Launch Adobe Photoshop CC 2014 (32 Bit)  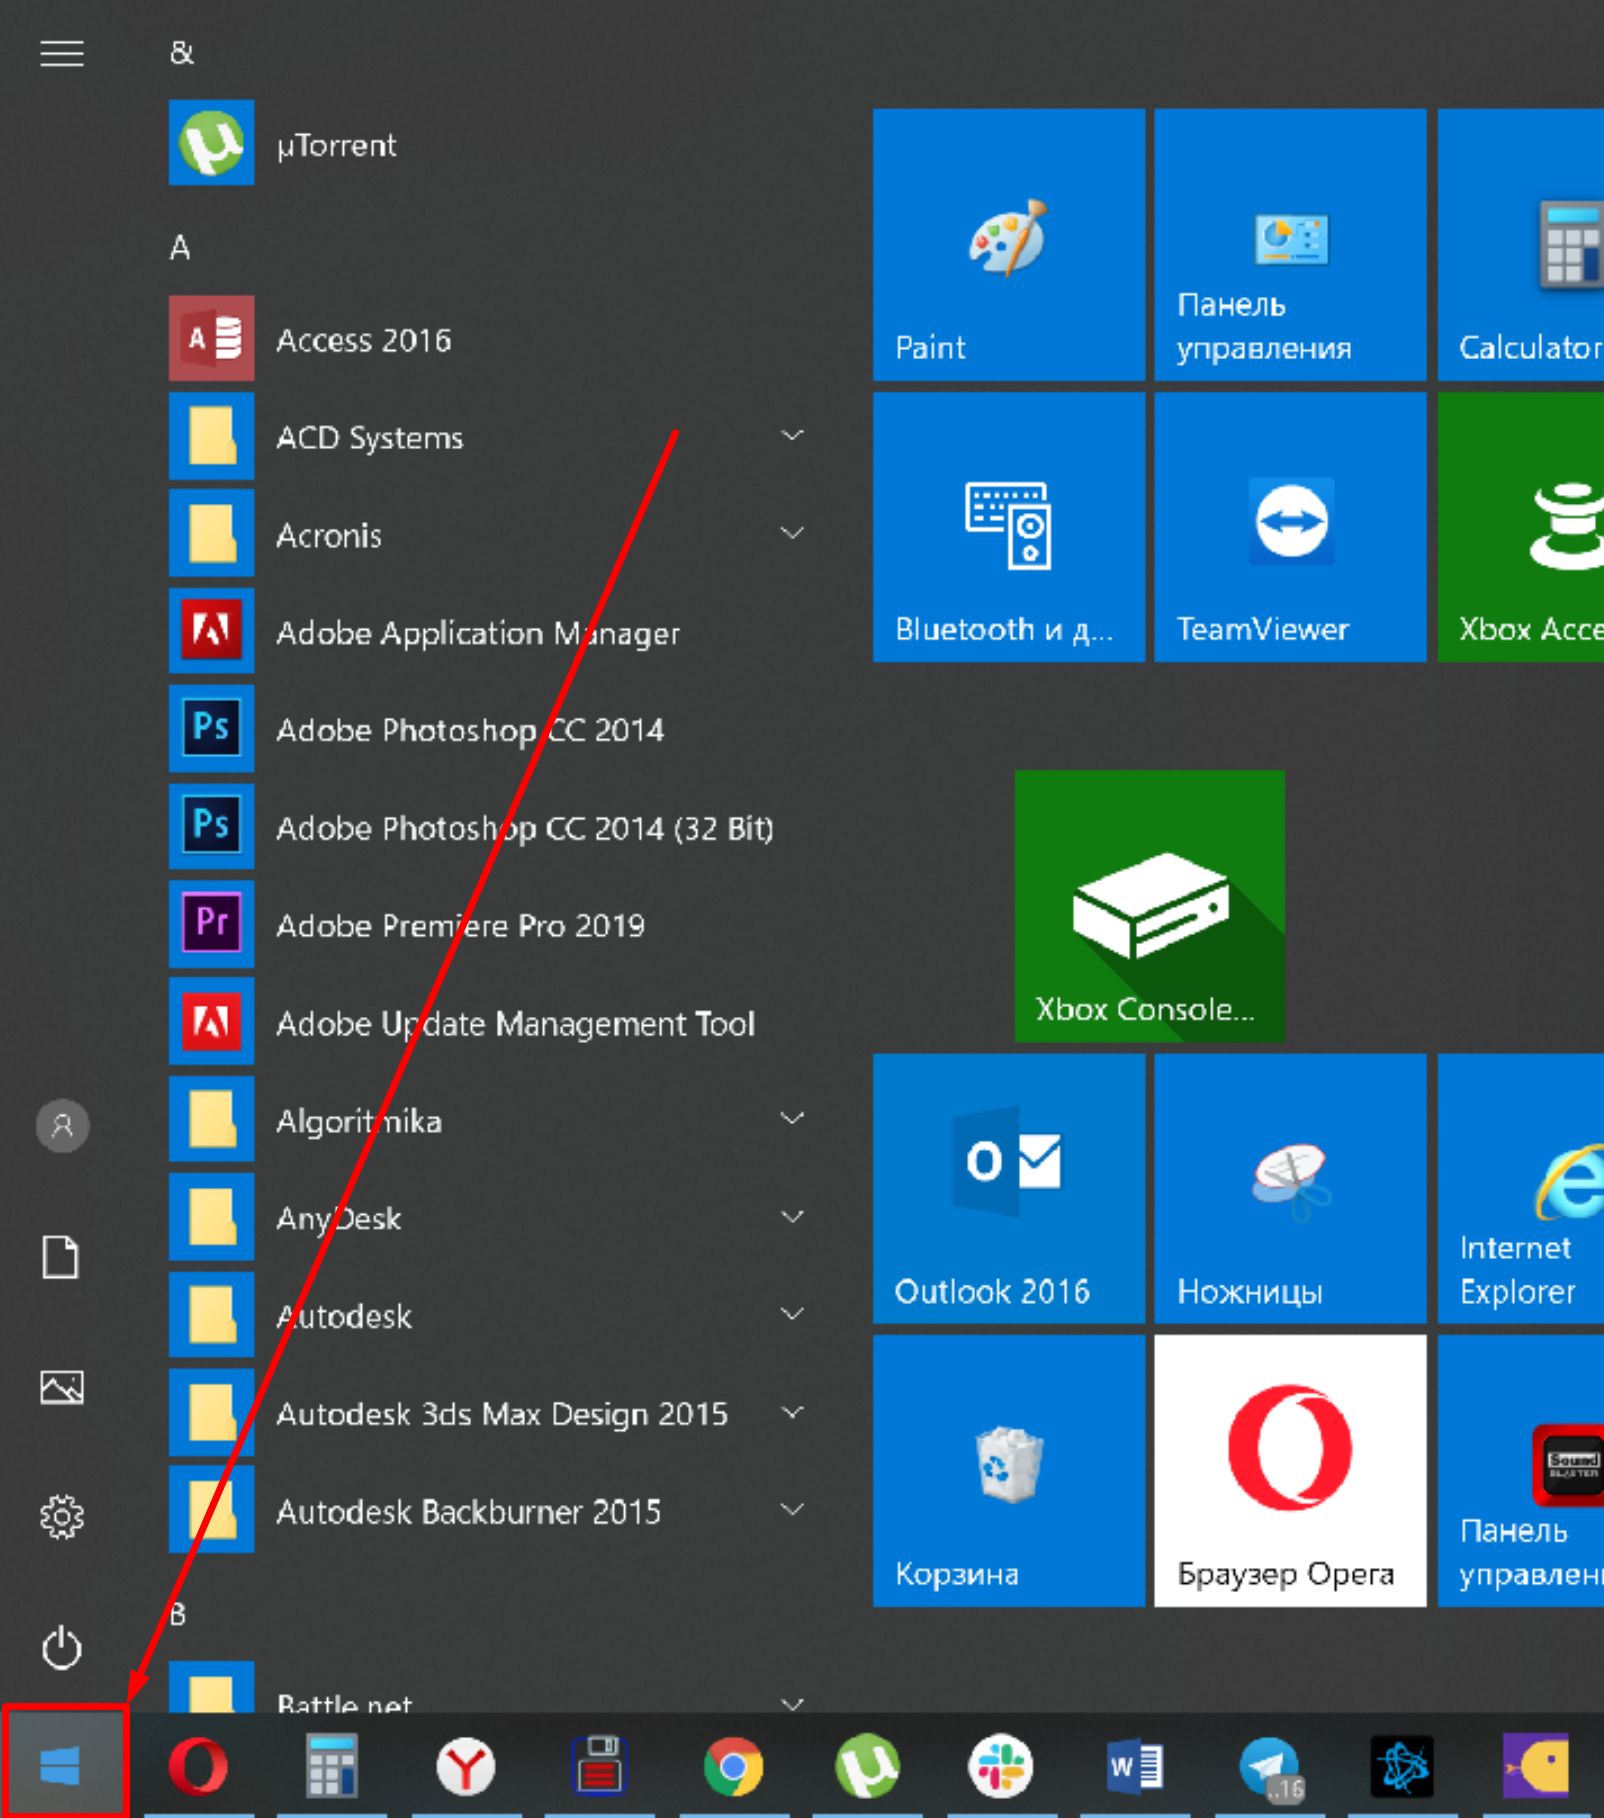(490, 827)
